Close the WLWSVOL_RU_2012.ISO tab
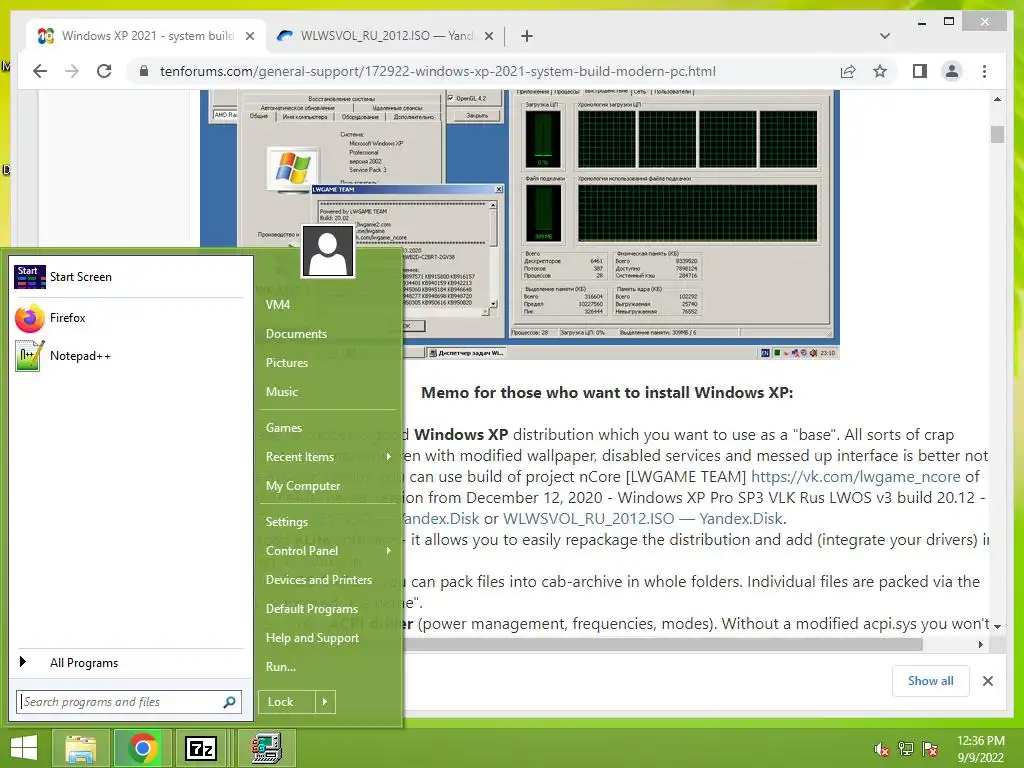1024x768 pixels. (x=488, y=36)
